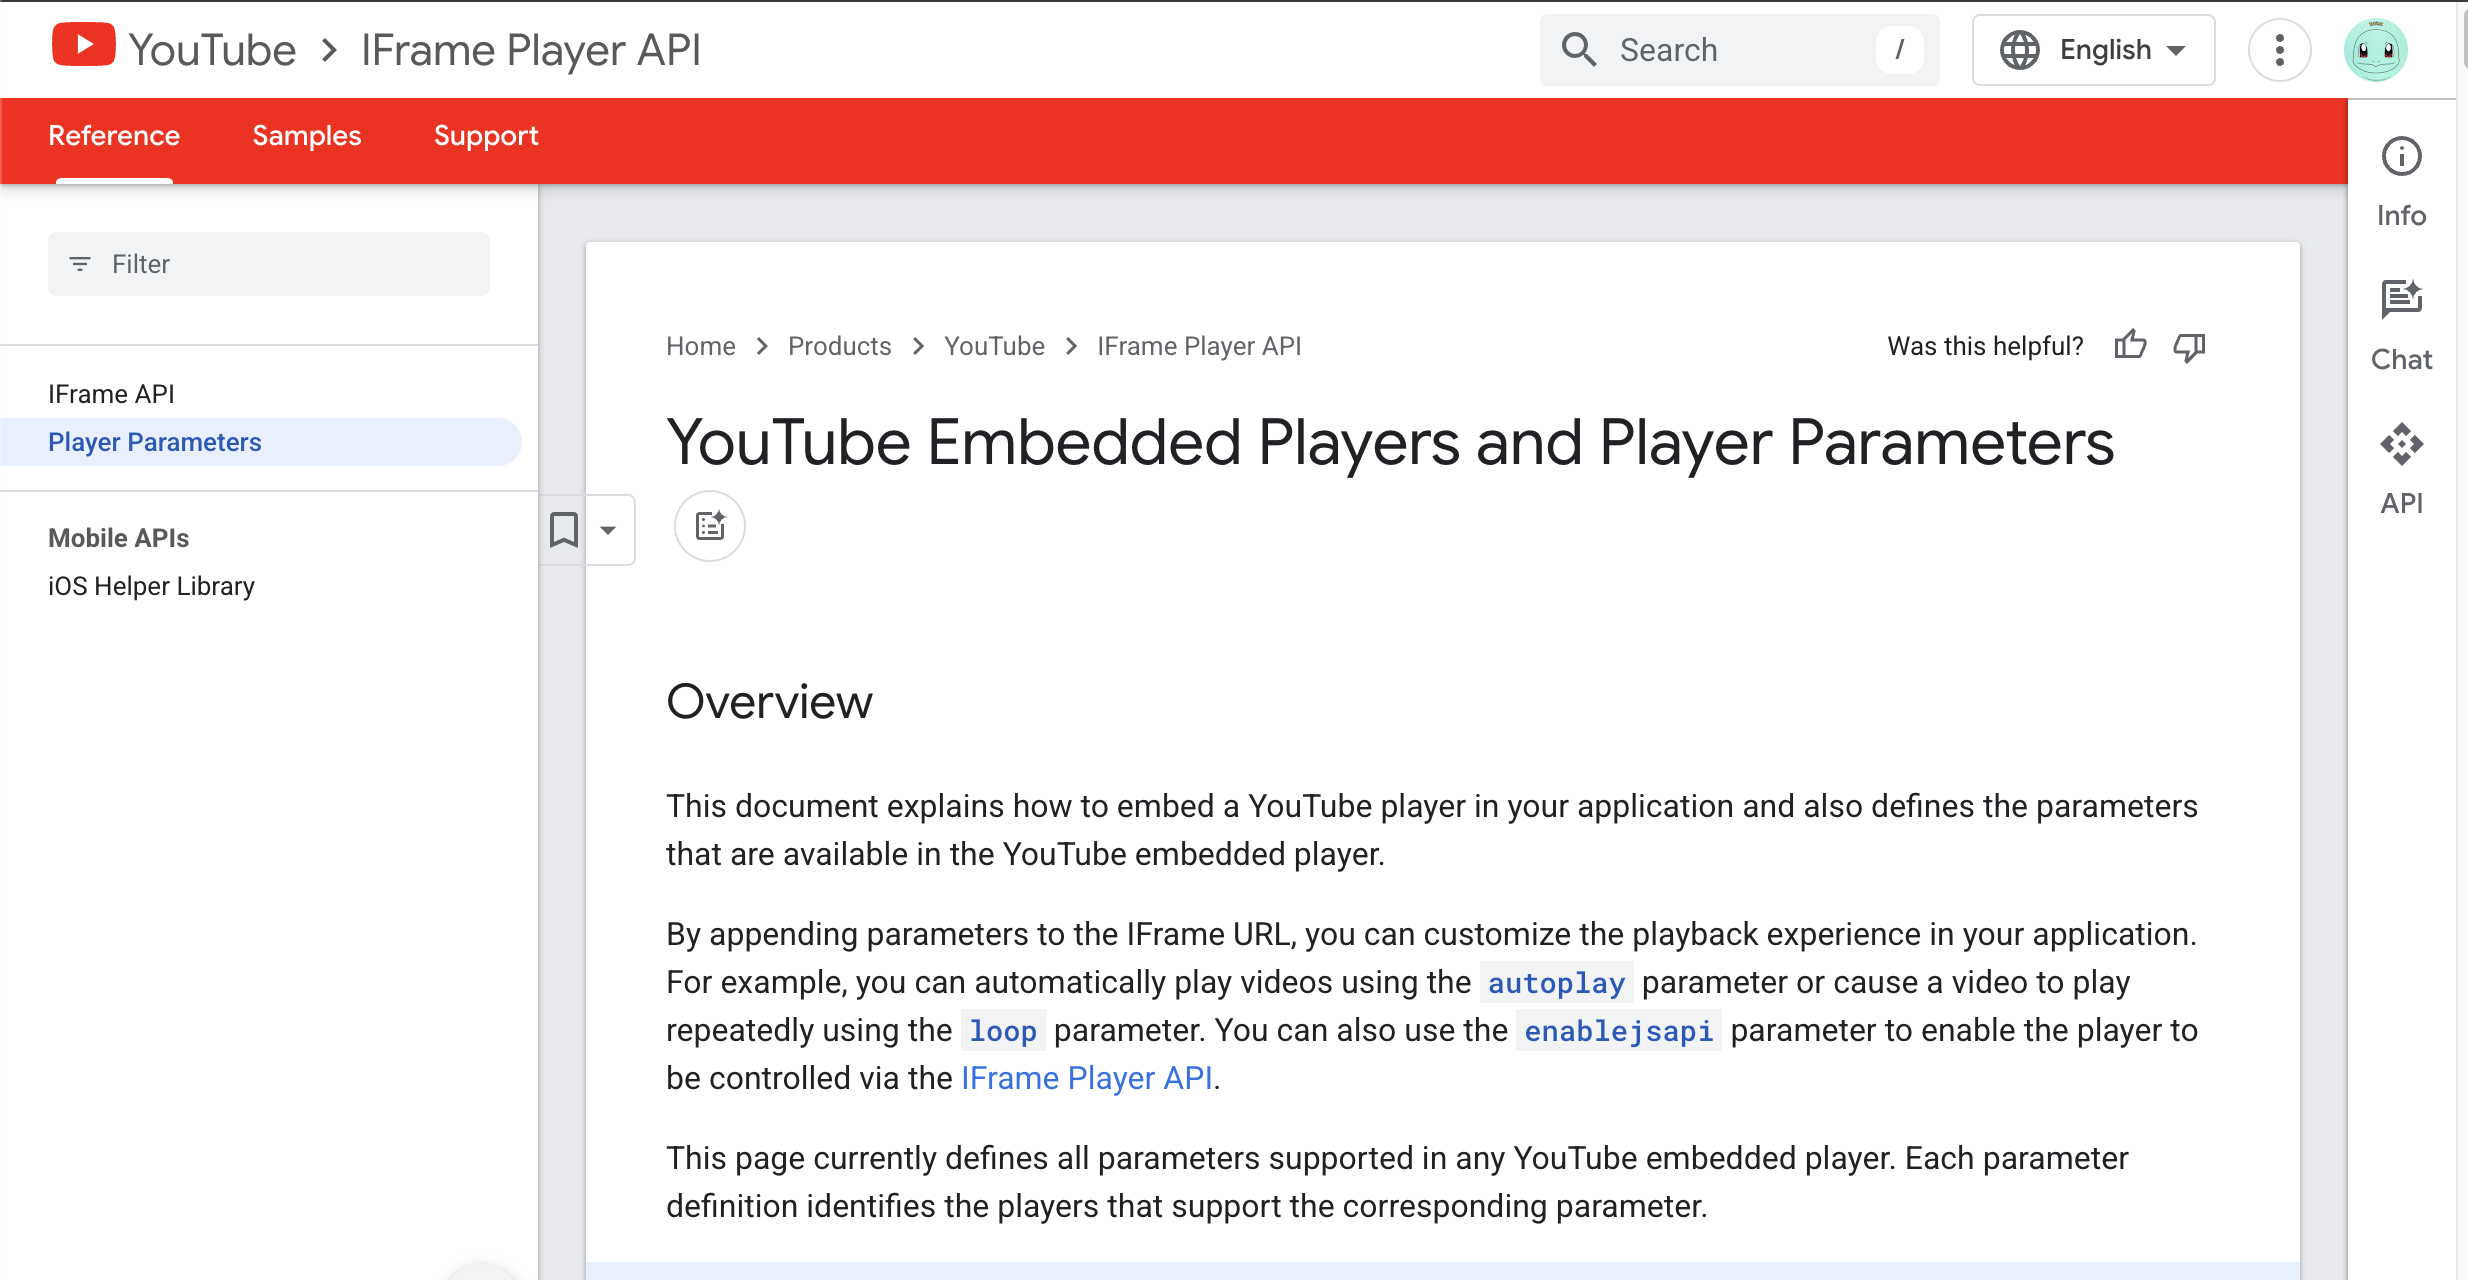The height and width of the screenshot is (1280, 2468).
Task: Open the API side panel
Action: tap(2401, 470)
